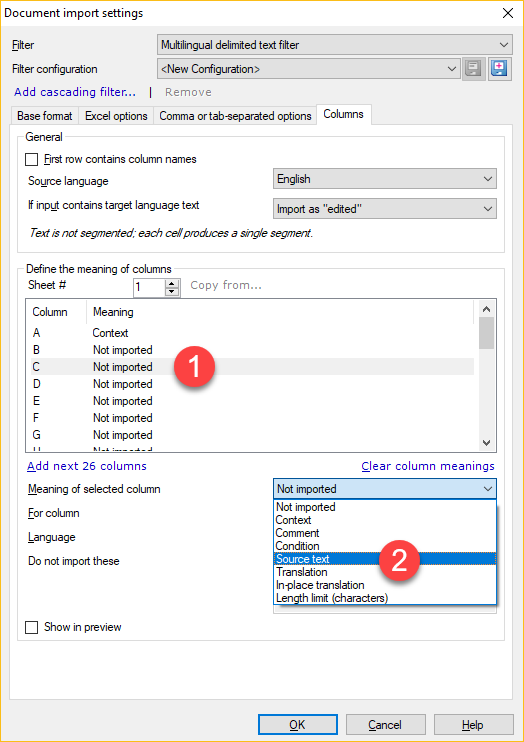Check the Show in preview box
524x742 pixels.
[31, 627]
